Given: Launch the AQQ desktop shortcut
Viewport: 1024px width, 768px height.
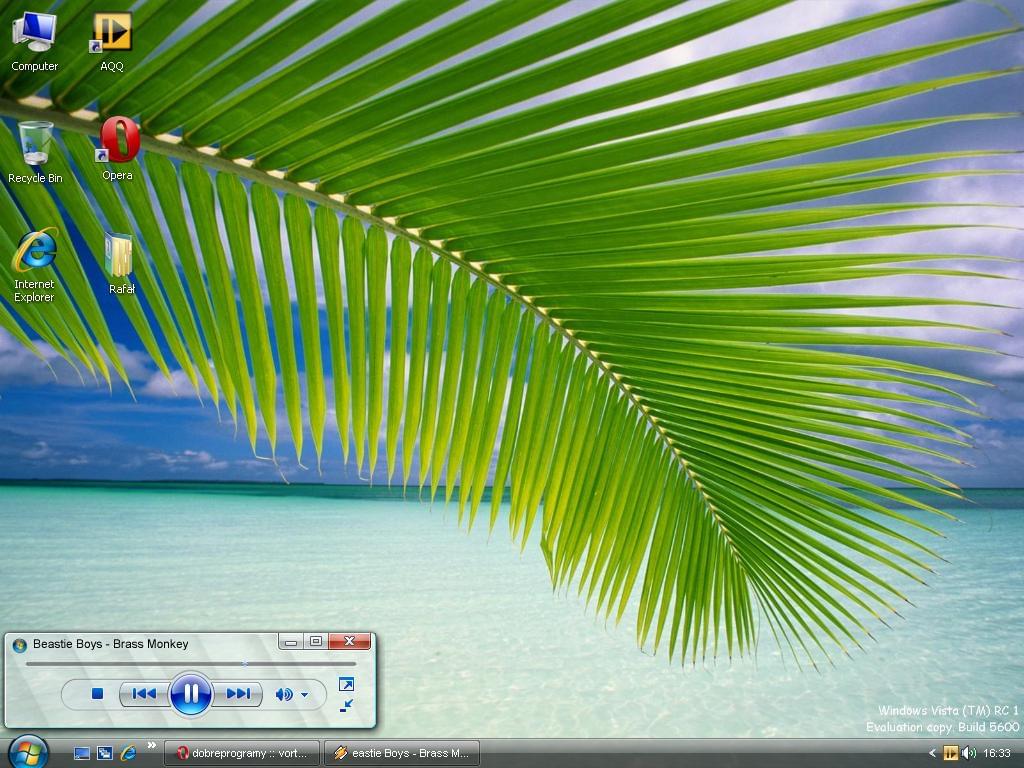Looking at the screenshot, I should pos(112,40).
